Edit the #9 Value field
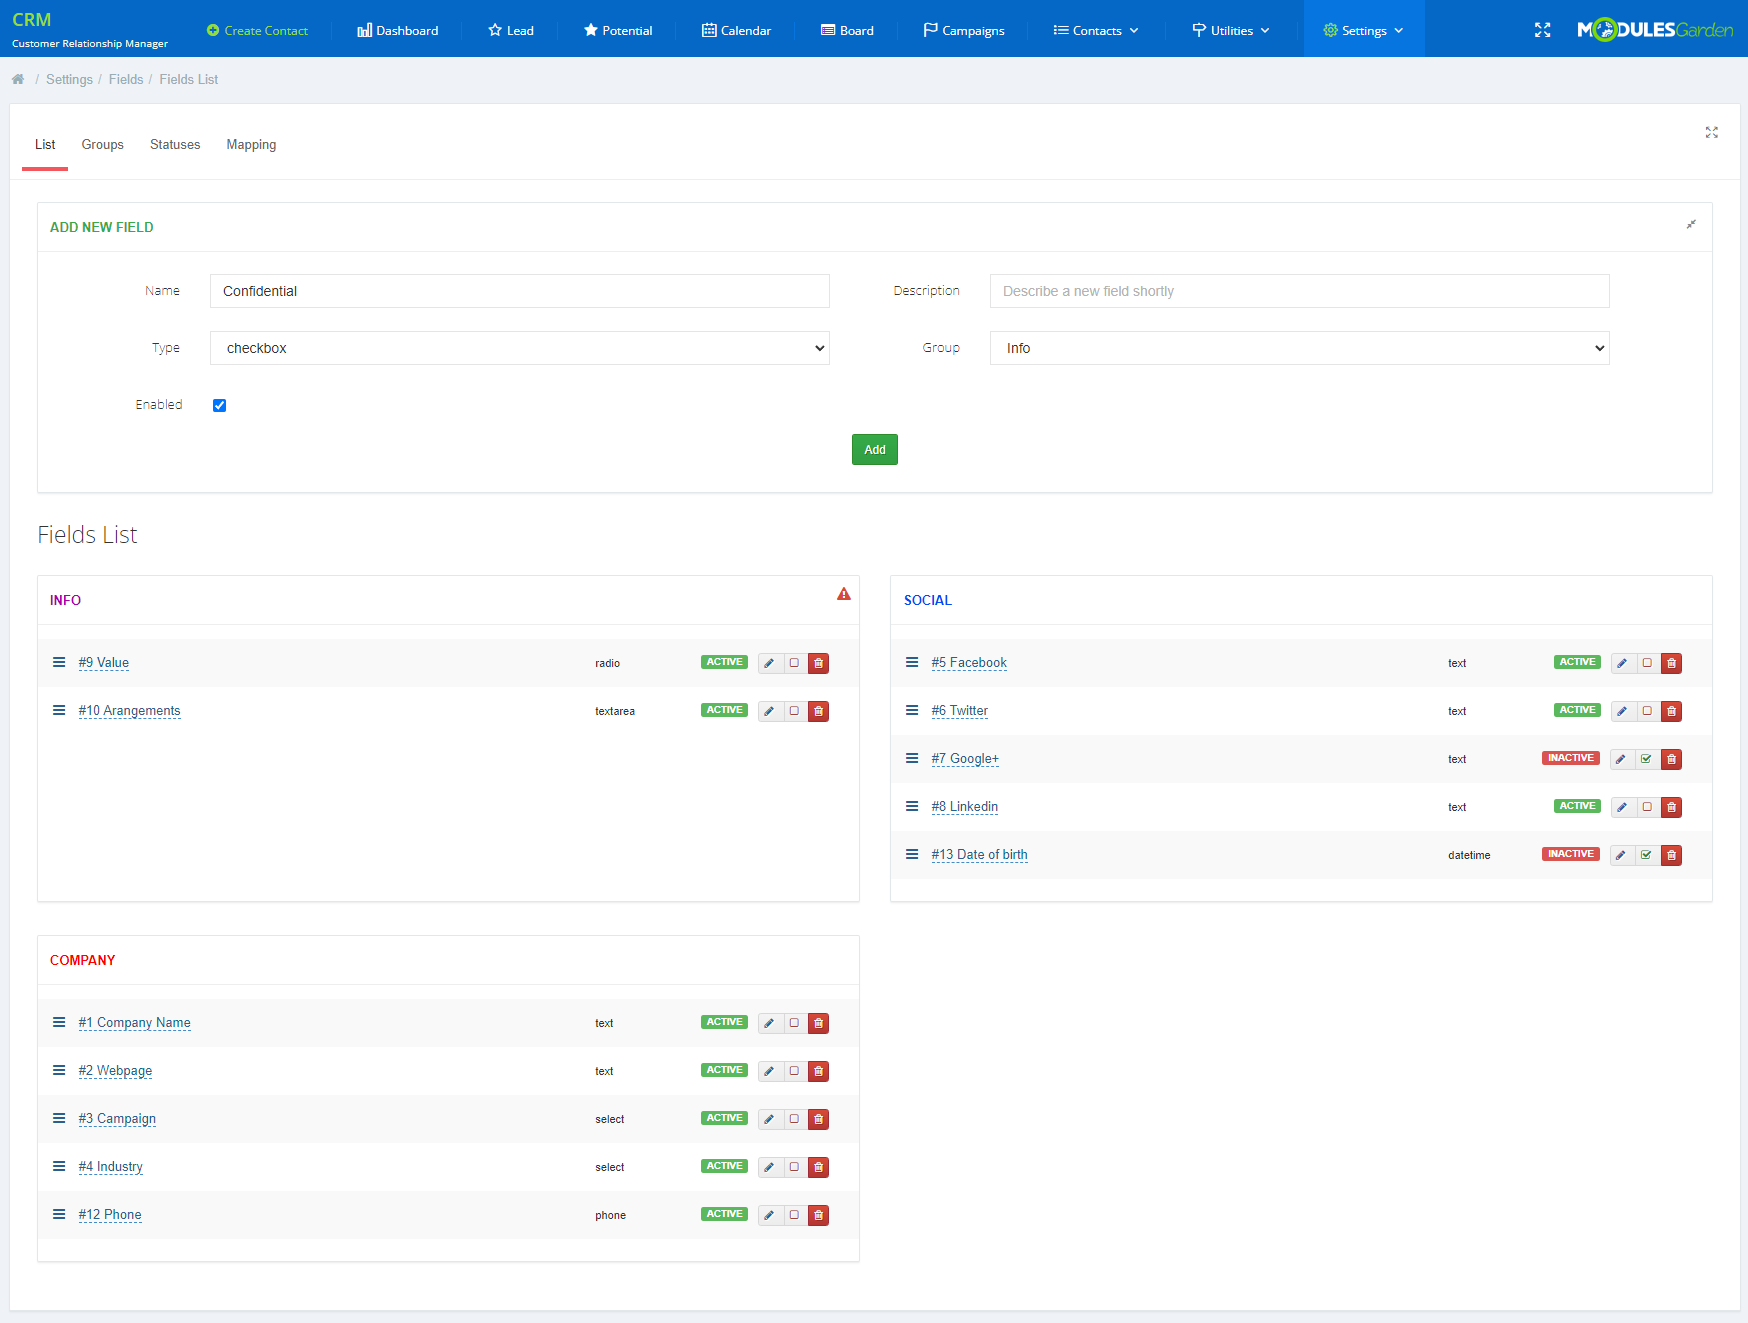Screen dimensions: 1748x1323 [x=768, y=662]
